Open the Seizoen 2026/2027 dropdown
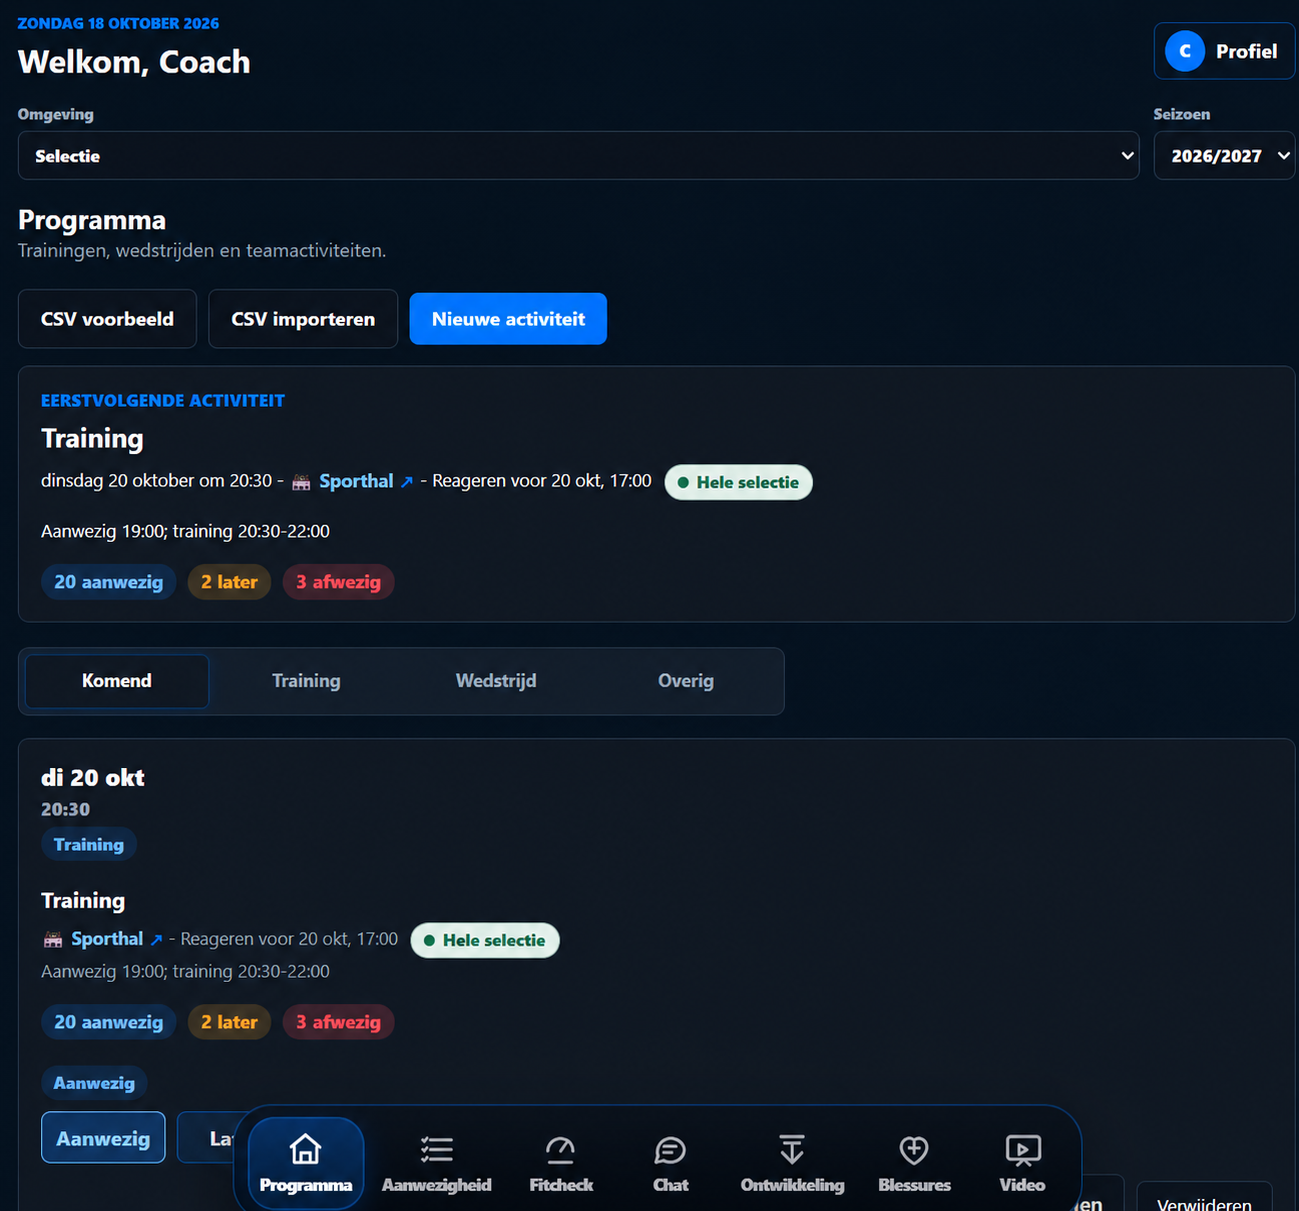Image resolution: width=1299 pixels, height=1211 pixels. pyautogui.click(x=1225, y=156)
